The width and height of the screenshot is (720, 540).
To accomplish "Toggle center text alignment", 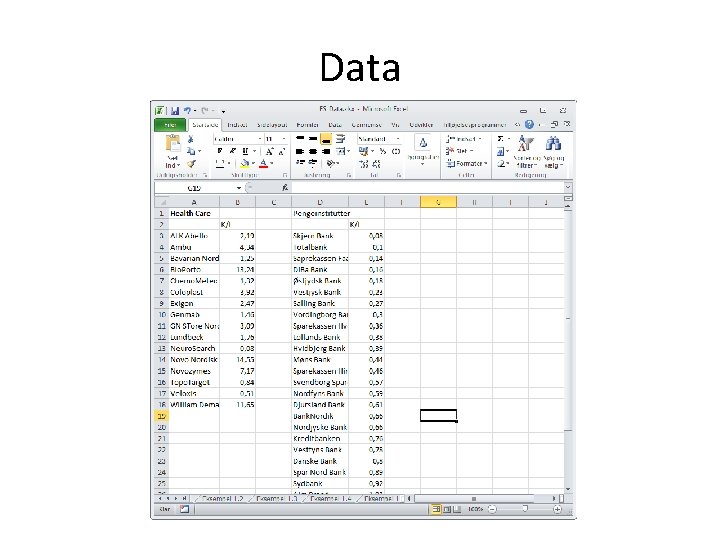I will click(313, 151).
